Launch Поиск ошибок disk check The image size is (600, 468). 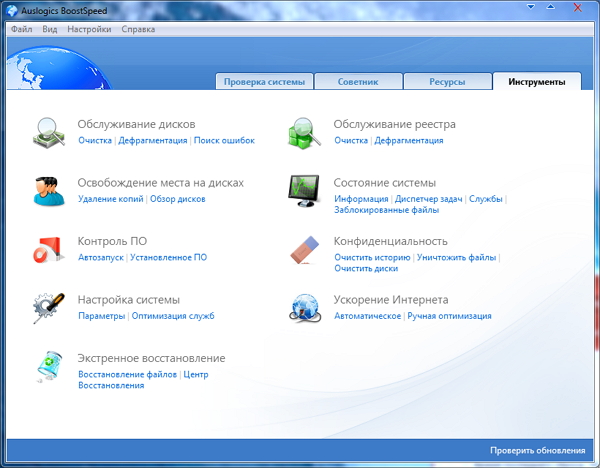tap(224, 140)
